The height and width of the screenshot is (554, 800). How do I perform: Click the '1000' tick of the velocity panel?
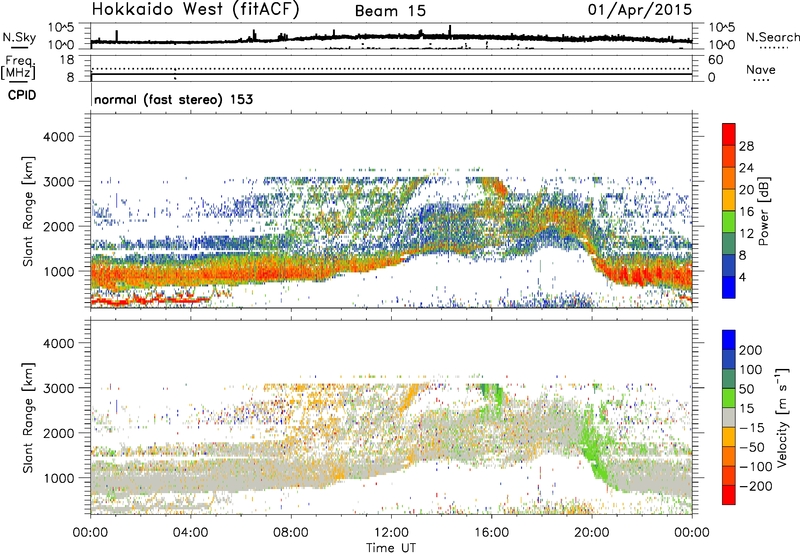58,478
